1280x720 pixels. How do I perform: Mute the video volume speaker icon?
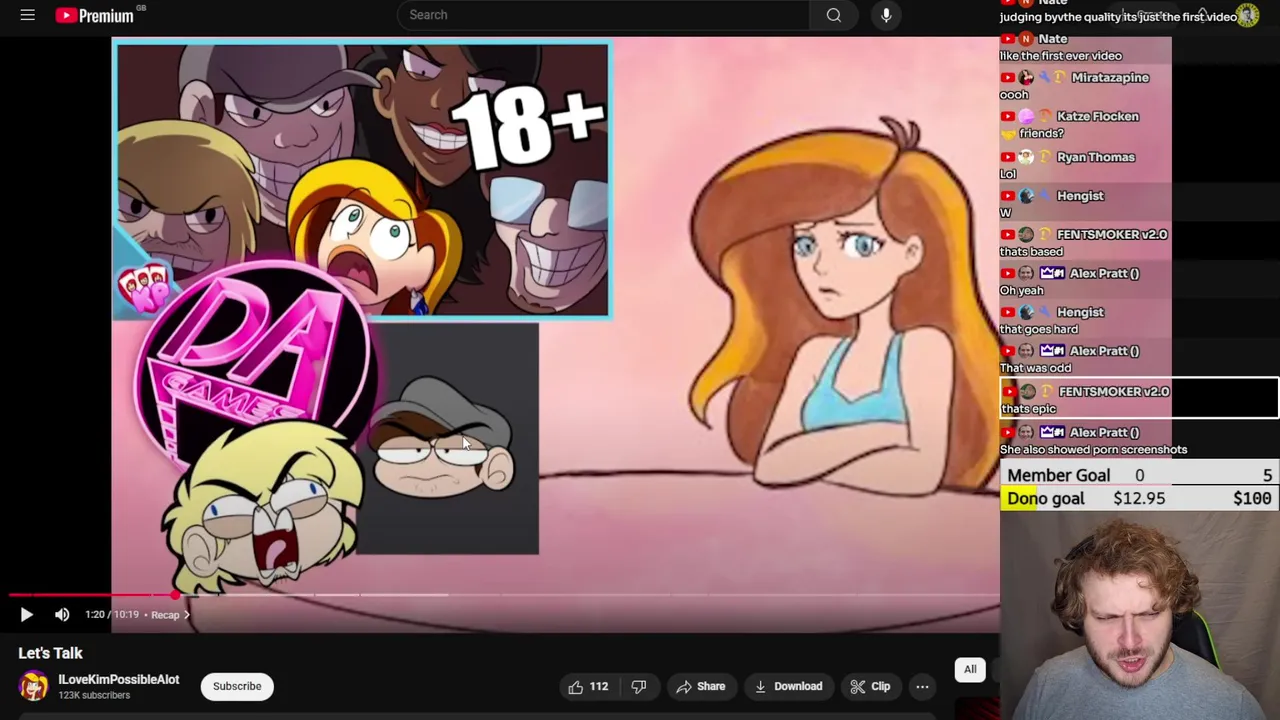[x=62, y=615]
